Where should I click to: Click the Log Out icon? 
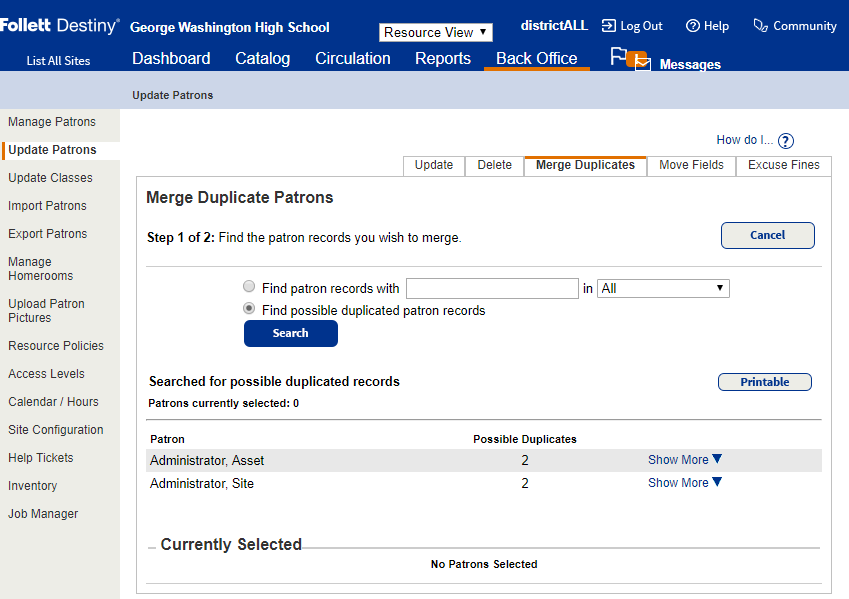point(608,26)
